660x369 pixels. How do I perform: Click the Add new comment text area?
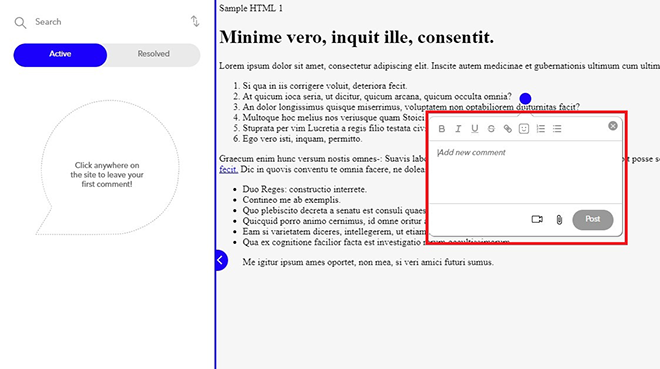pos(525,173)
